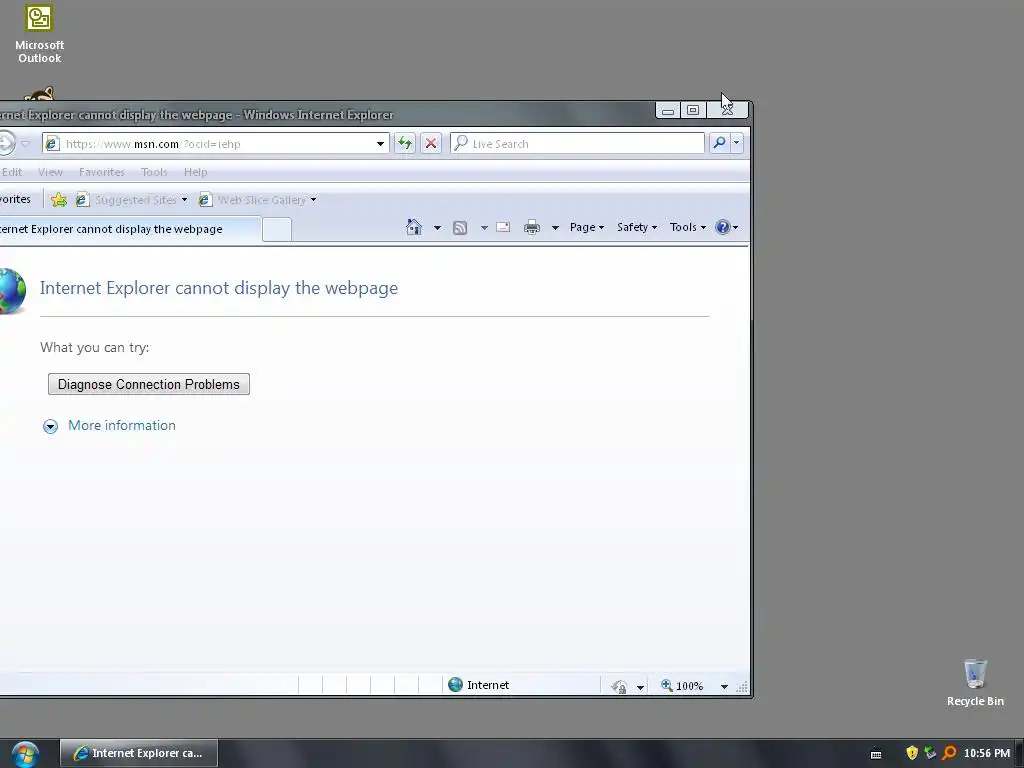Click the Web Slice Gallery icon
Screen dimensions: 1024x768
tap(205, 200)
